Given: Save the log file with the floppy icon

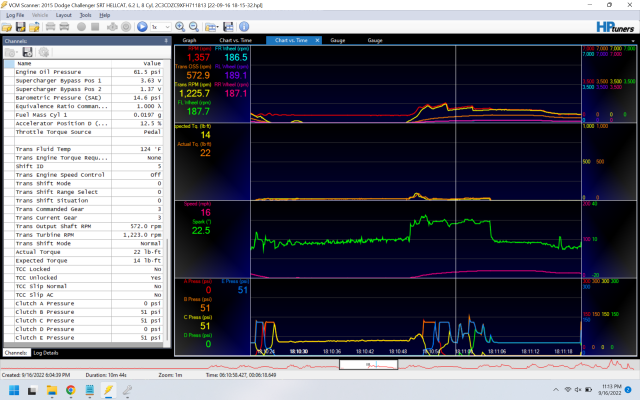Looking at the screenshot, I should pos(20,27).
